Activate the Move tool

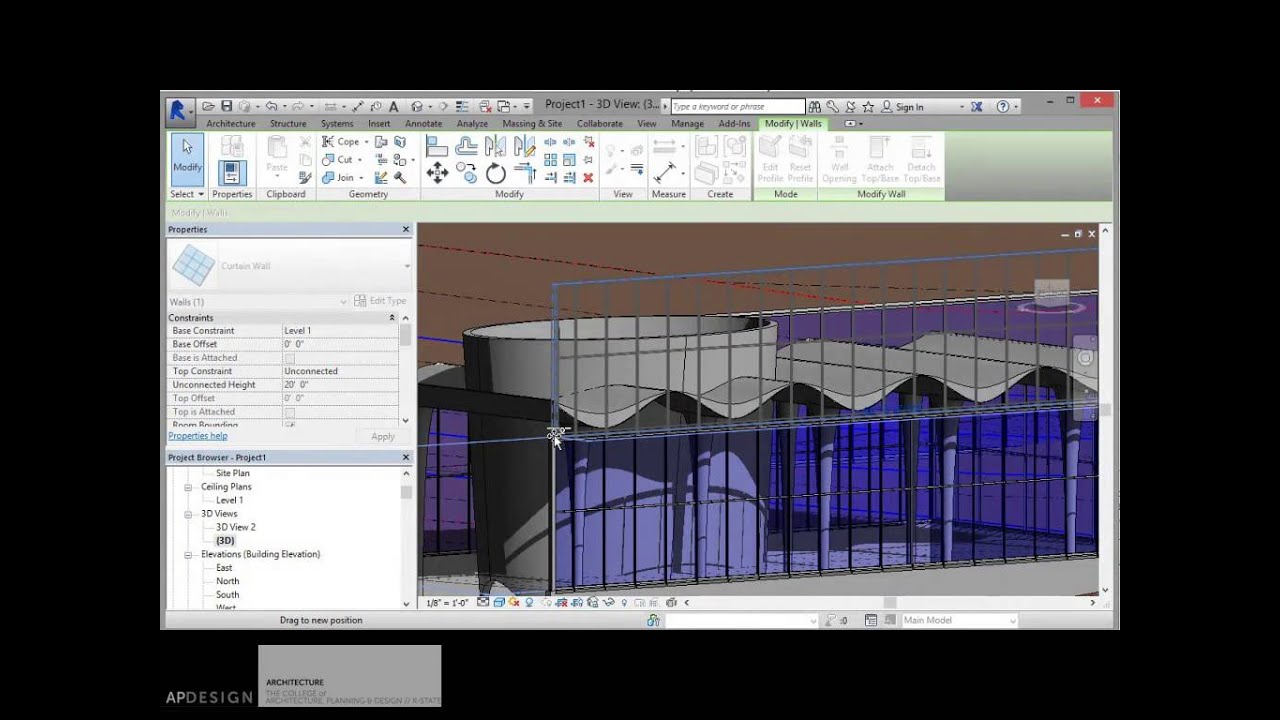click(x=437, y=173)
